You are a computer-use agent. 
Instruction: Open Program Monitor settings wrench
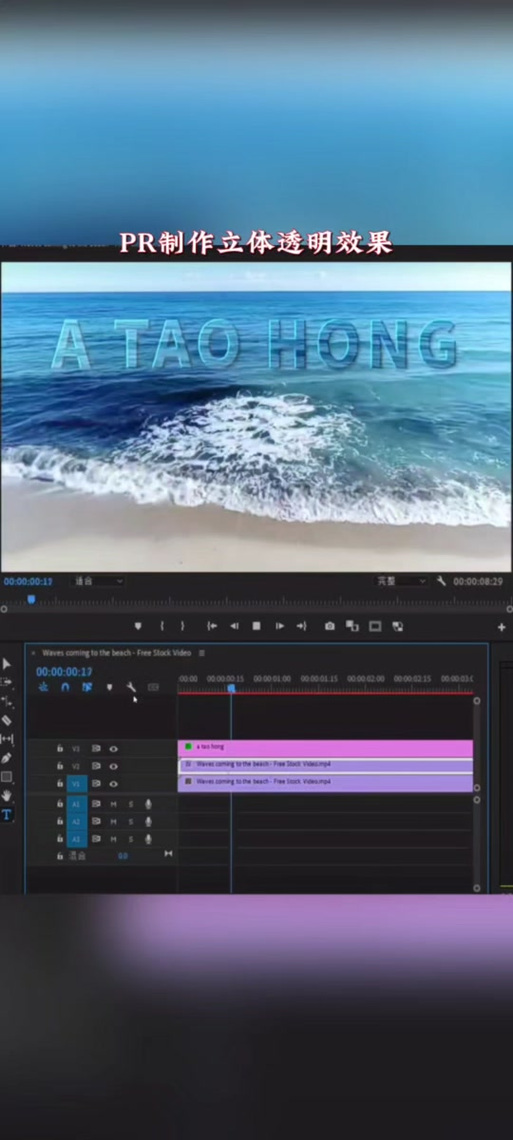[x=441, y=581]
